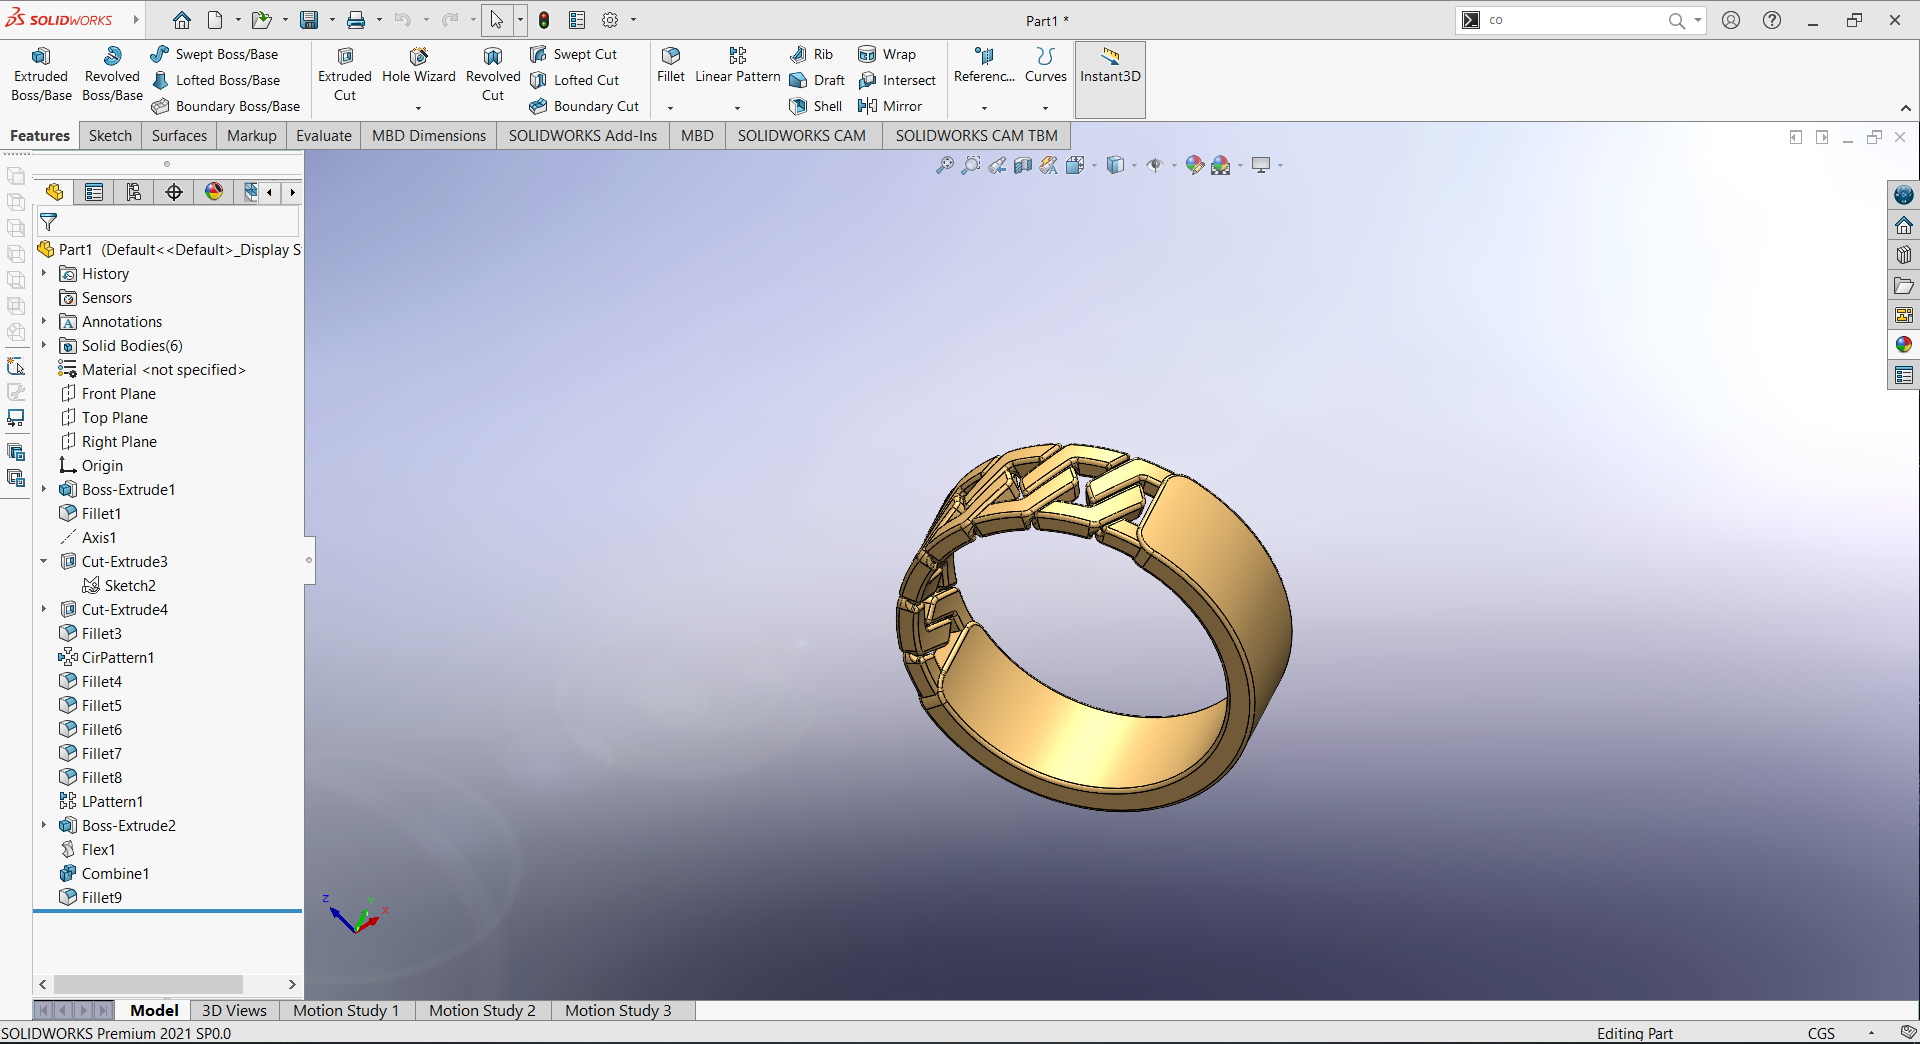The height and width of the screenshot is (1044, 1920).
Task: Open the Hole Wizard dropdown arrow
Action: (x=419, y=107)
